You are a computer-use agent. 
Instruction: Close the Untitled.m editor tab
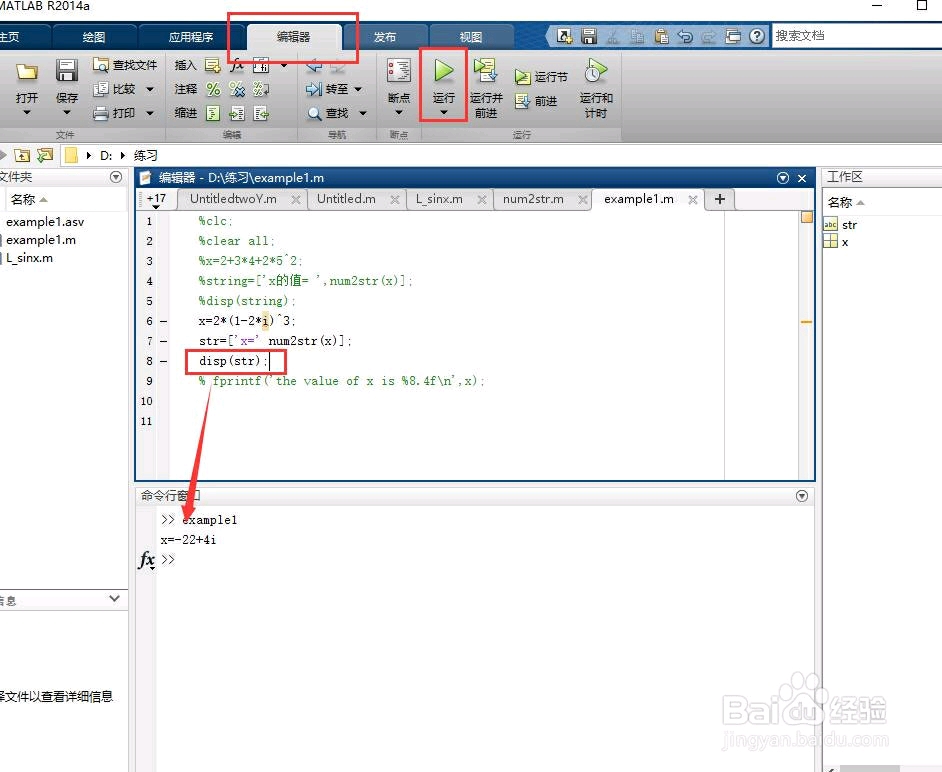[395, 199]
